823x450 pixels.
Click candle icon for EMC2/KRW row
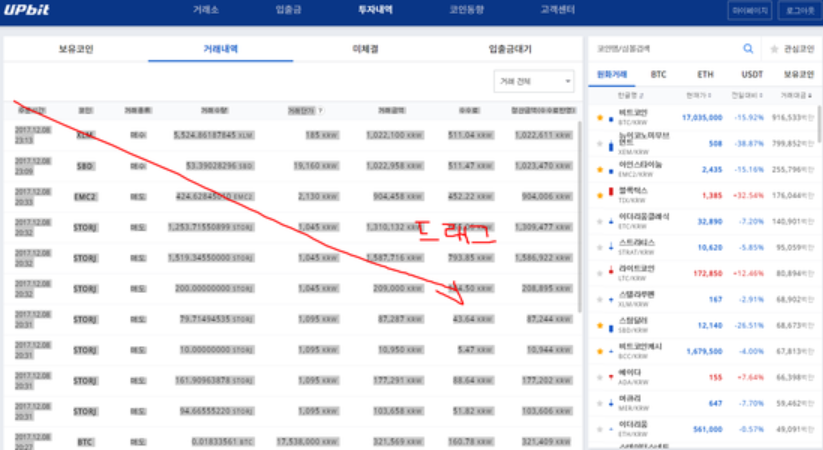pyautogui.click(x=610, y=171)
